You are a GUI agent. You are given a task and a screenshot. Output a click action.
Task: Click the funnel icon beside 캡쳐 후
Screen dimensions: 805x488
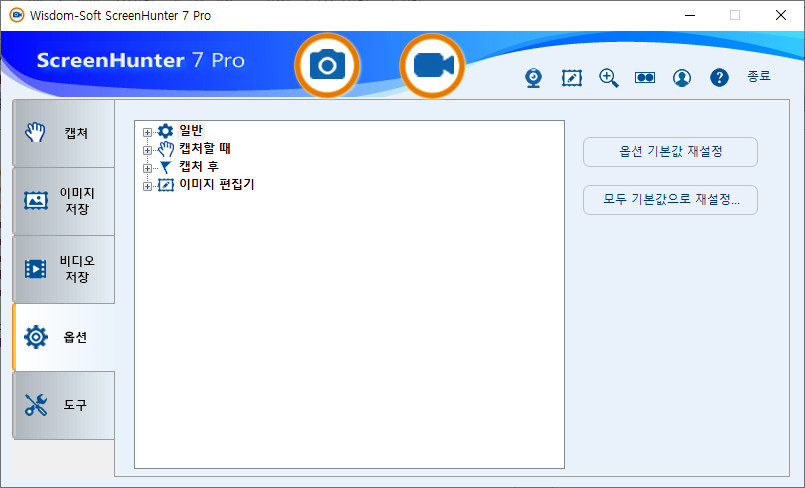tap(165, 167)
